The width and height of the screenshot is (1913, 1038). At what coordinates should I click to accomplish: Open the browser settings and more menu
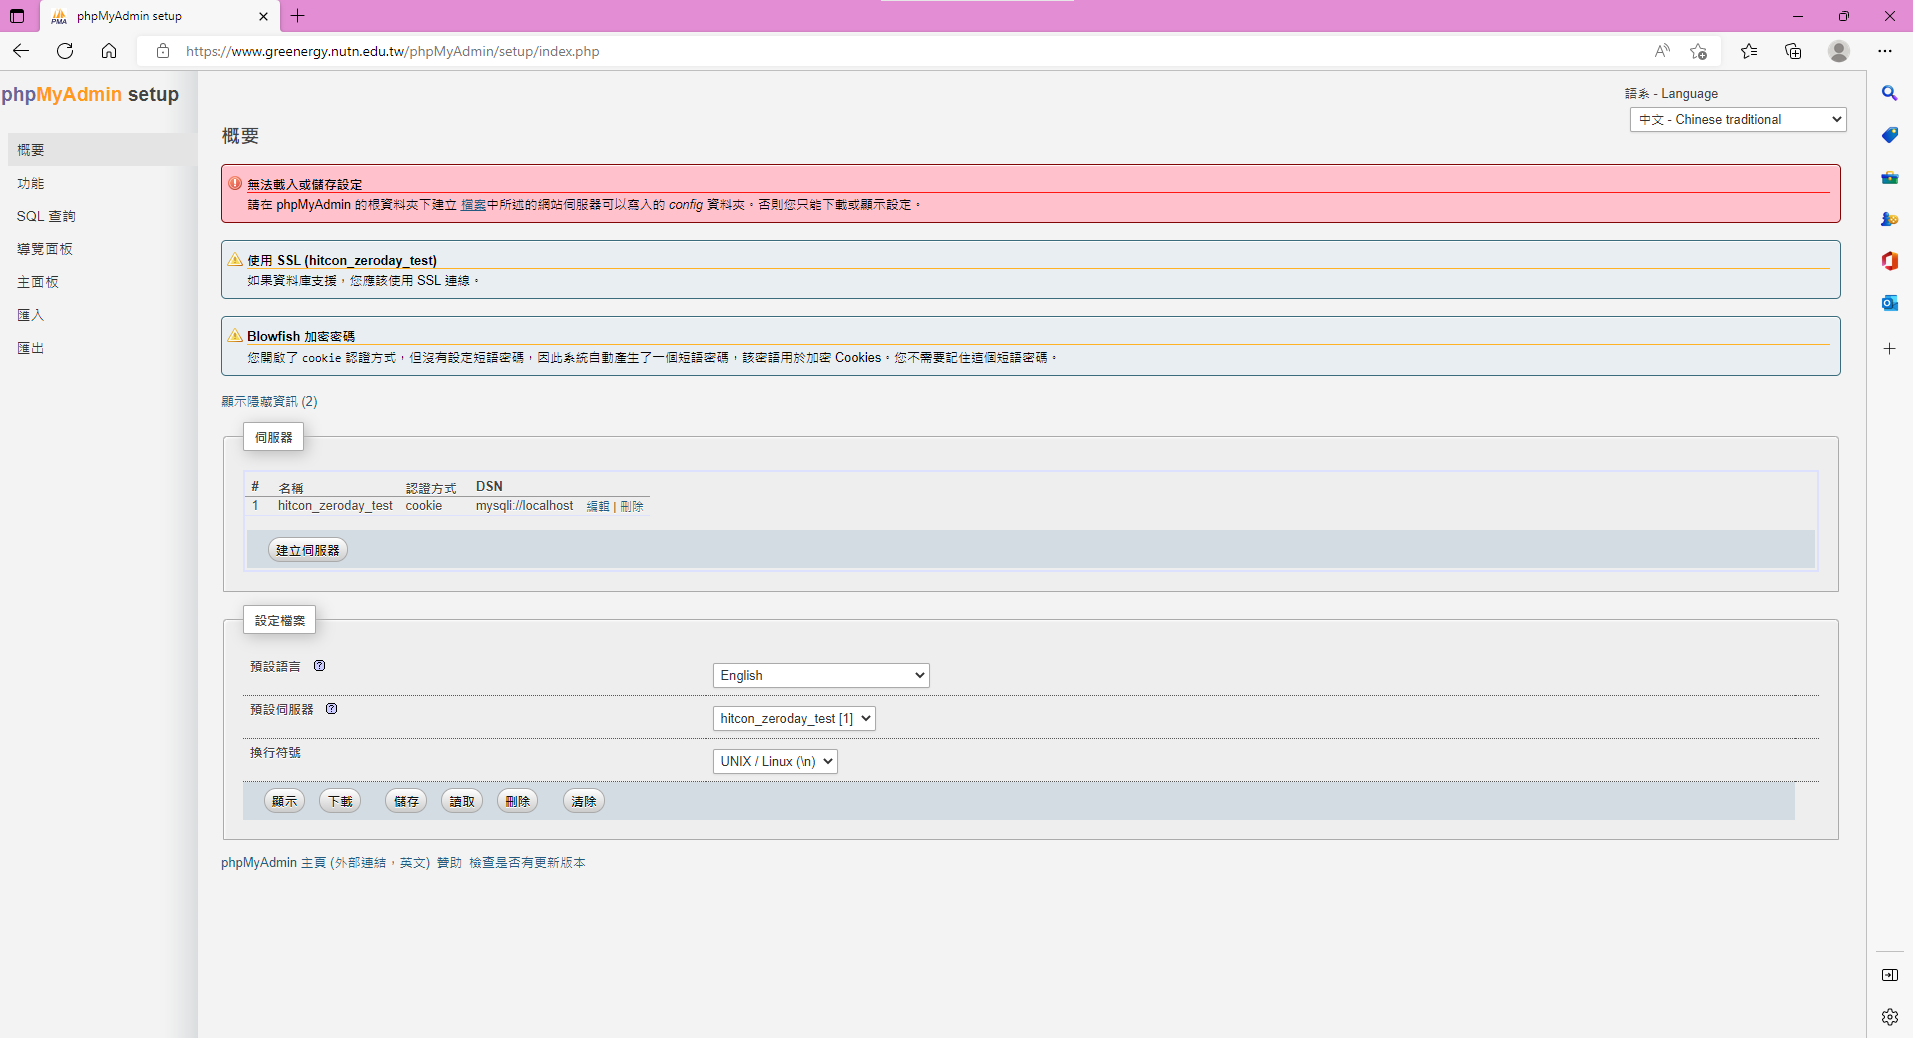point(1885,51)
